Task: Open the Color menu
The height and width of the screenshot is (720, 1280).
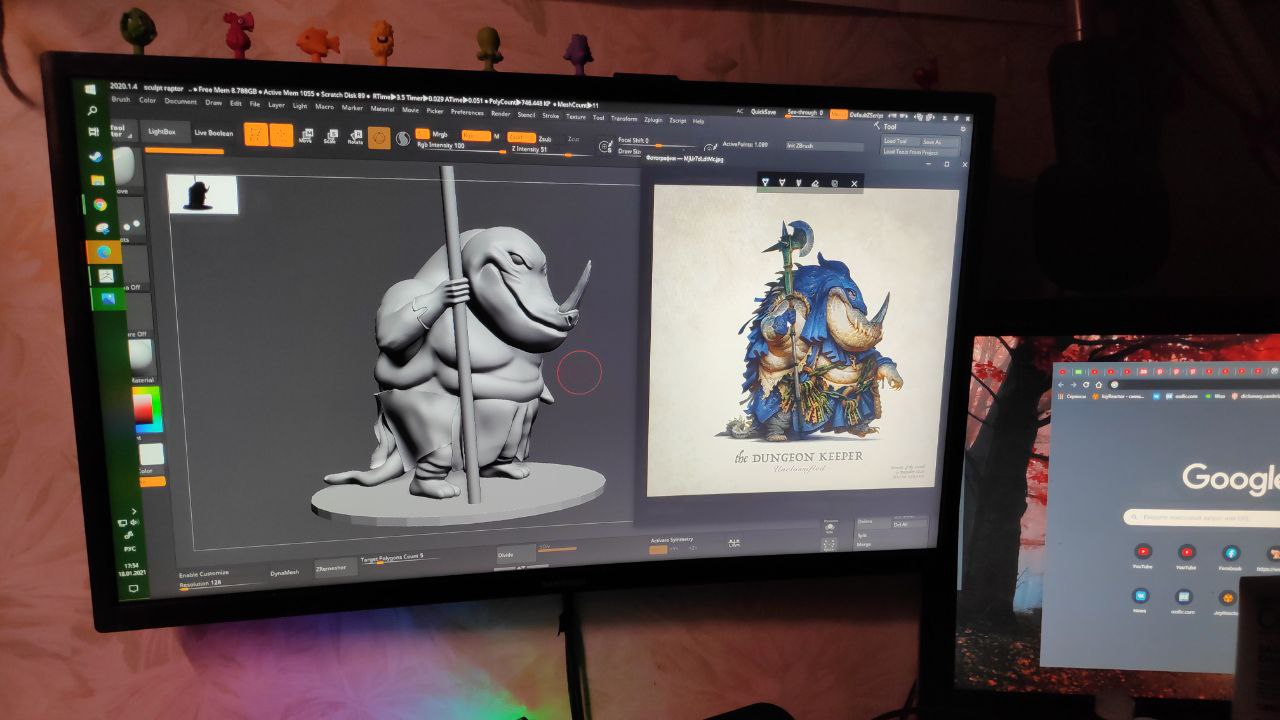Action: point(147,100)
